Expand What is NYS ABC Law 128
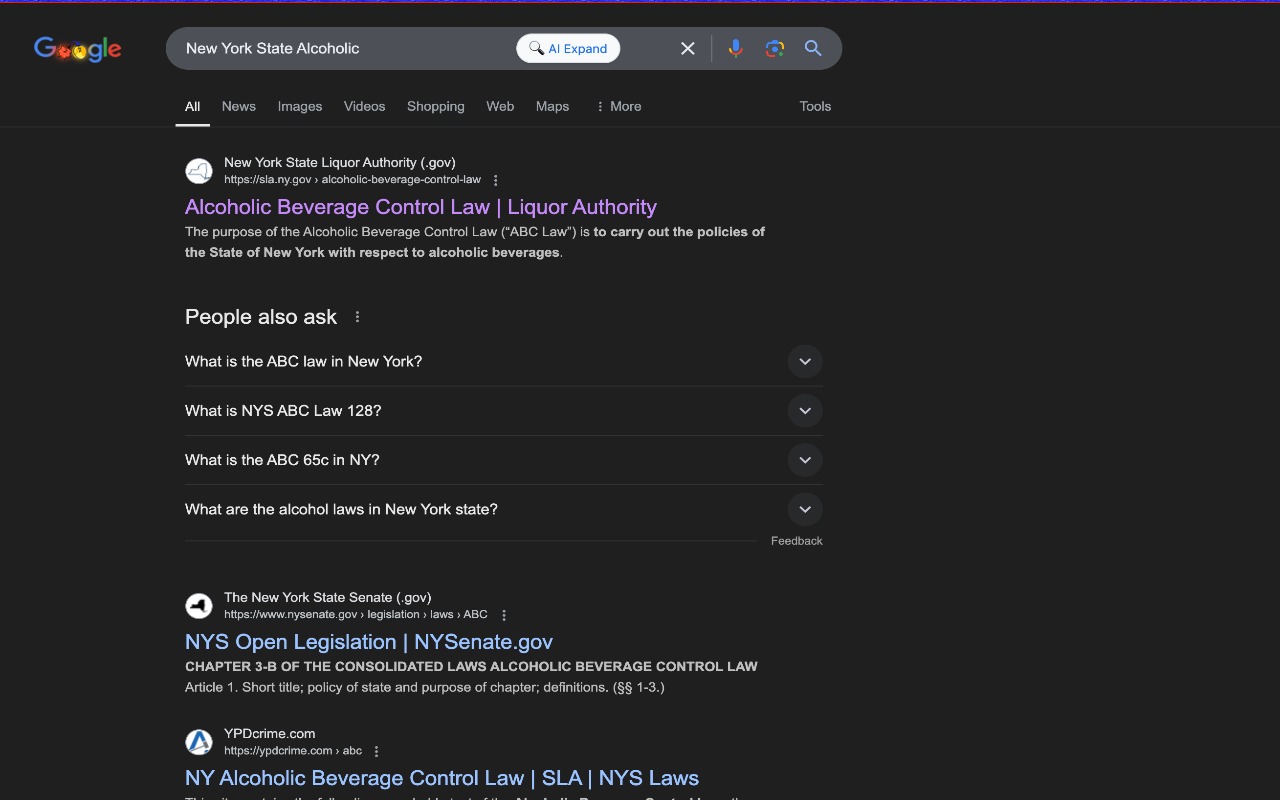 504,410
